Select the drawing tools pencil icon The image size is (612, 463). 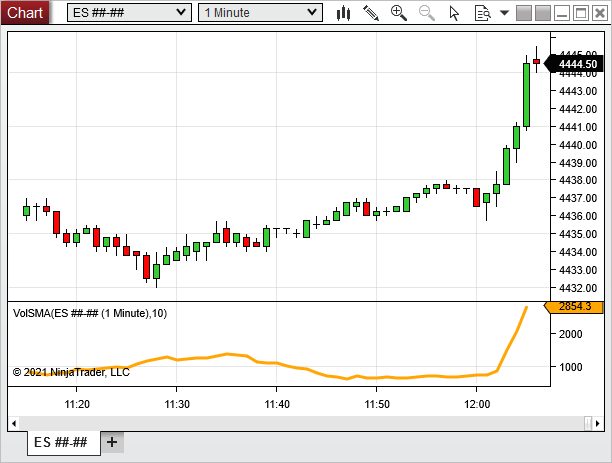point(371,13)
